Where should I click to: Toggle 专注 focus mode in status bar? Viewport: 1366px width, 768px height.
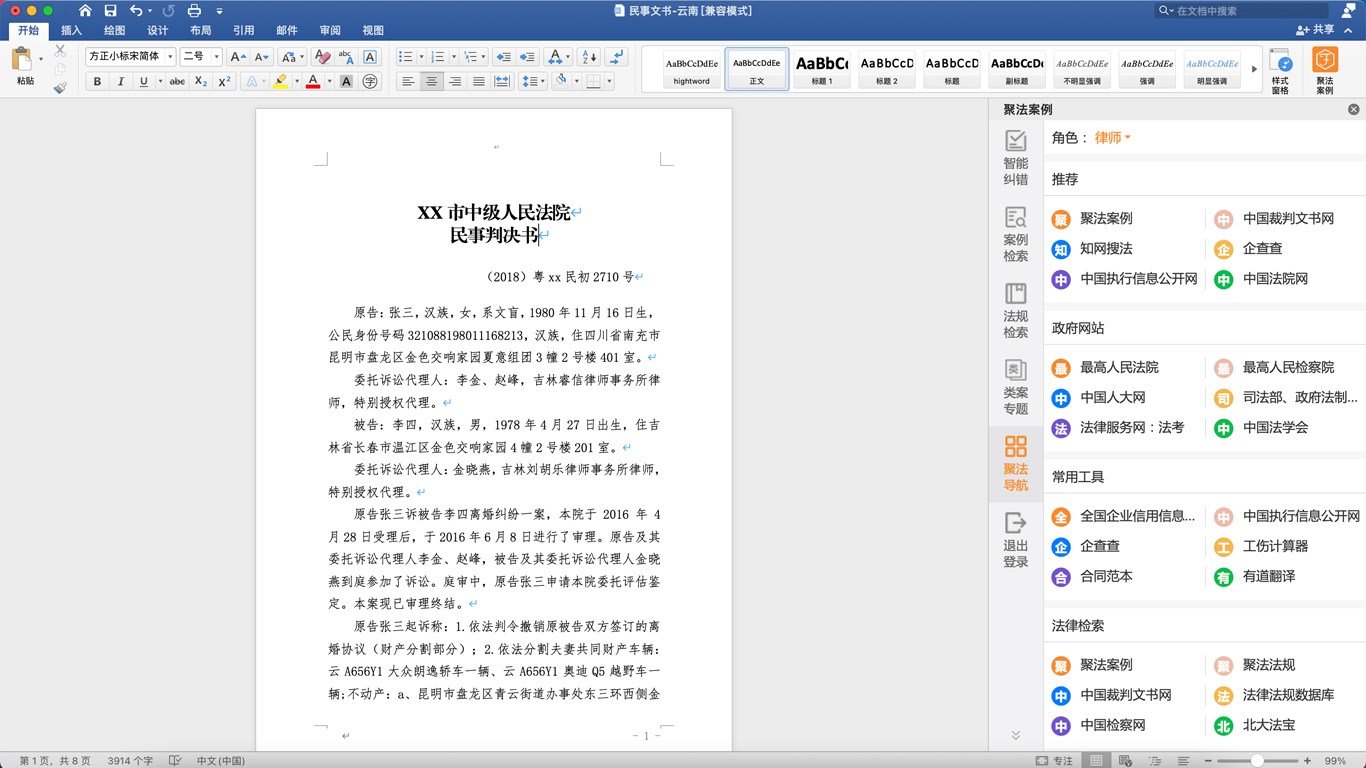[x=1055, y=761]
